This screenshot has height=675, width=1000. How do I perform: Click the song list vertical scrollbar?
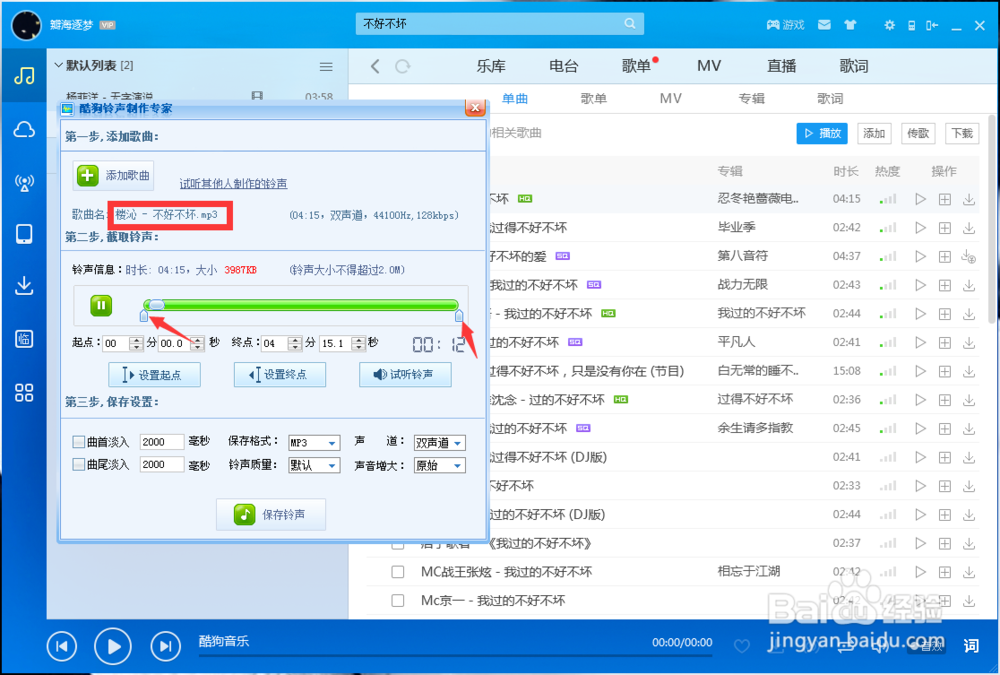click(992, 218)
